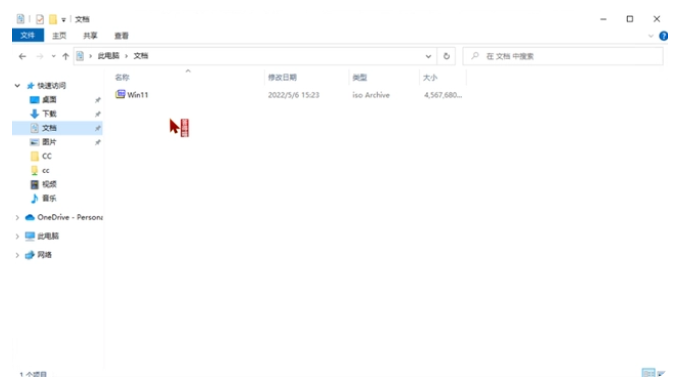
Task: Select 文档 in the navigation pane
Action: point(49,128)
